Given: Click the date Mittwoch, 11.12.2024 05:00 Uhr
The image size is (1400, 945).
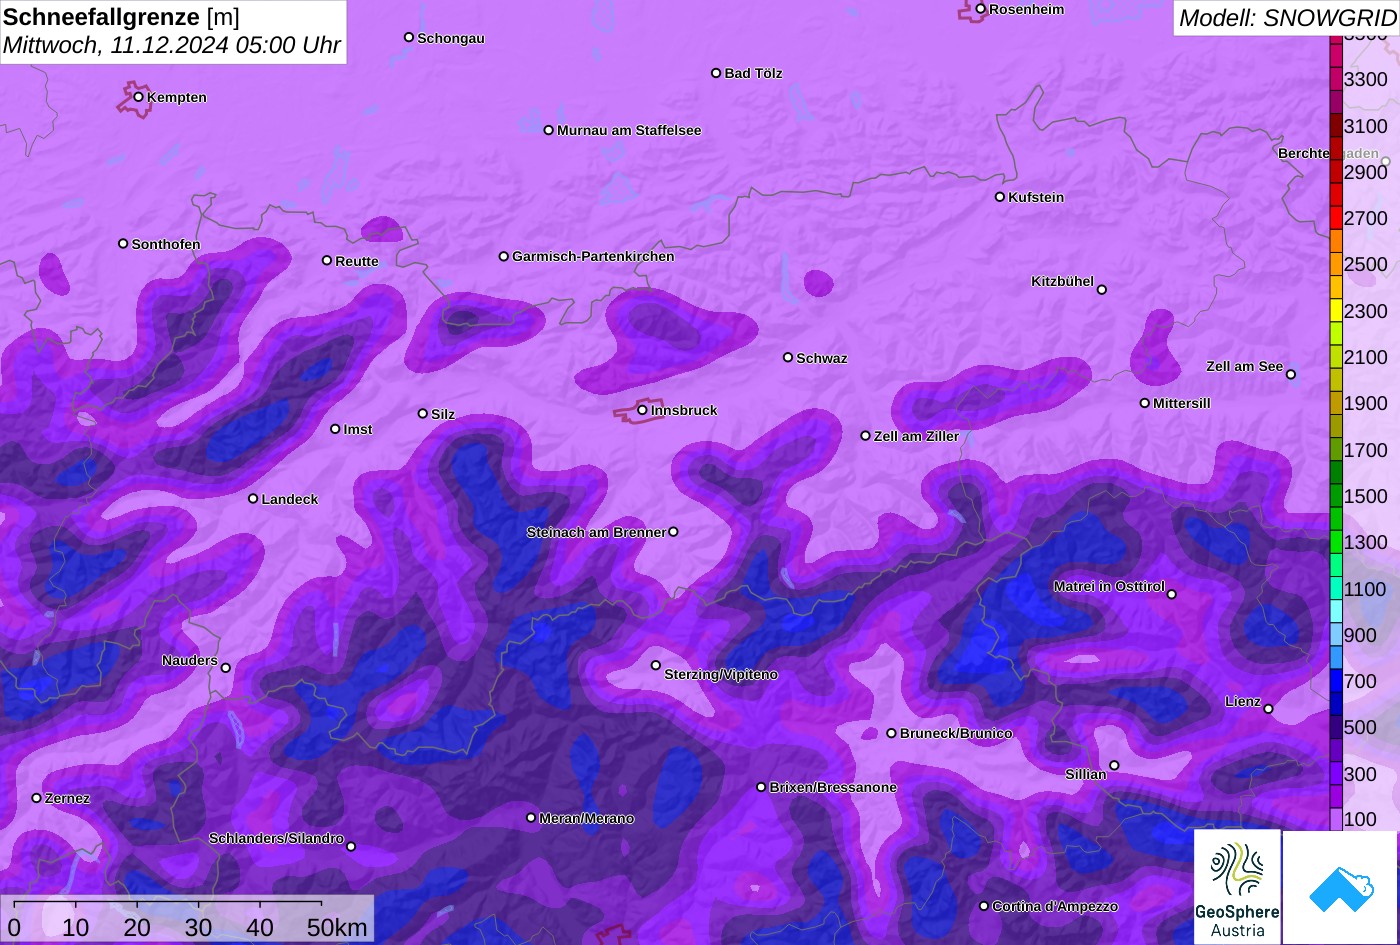Looking at the screenshot, I should (172, 46).
